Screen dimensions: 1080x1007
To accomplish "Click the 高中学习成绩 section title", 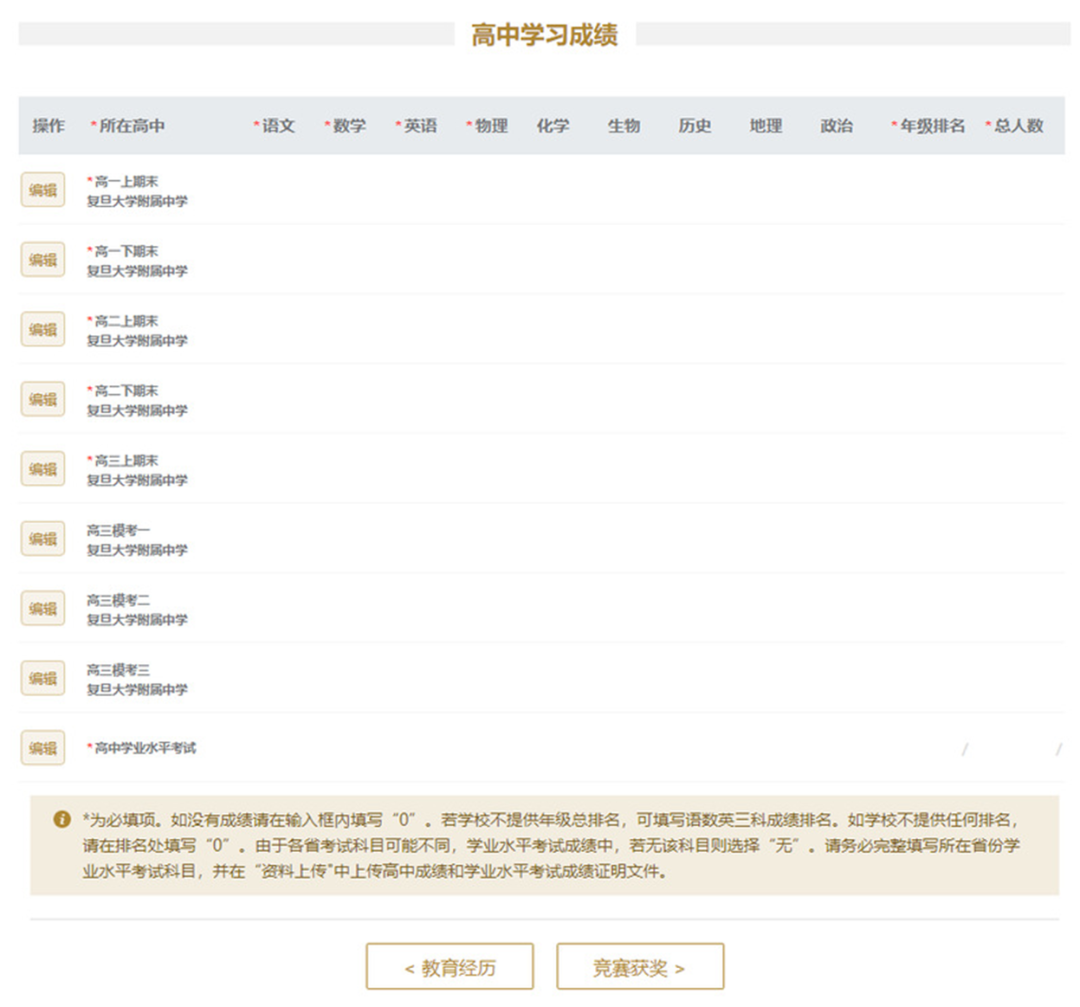I will click(545, 35).
